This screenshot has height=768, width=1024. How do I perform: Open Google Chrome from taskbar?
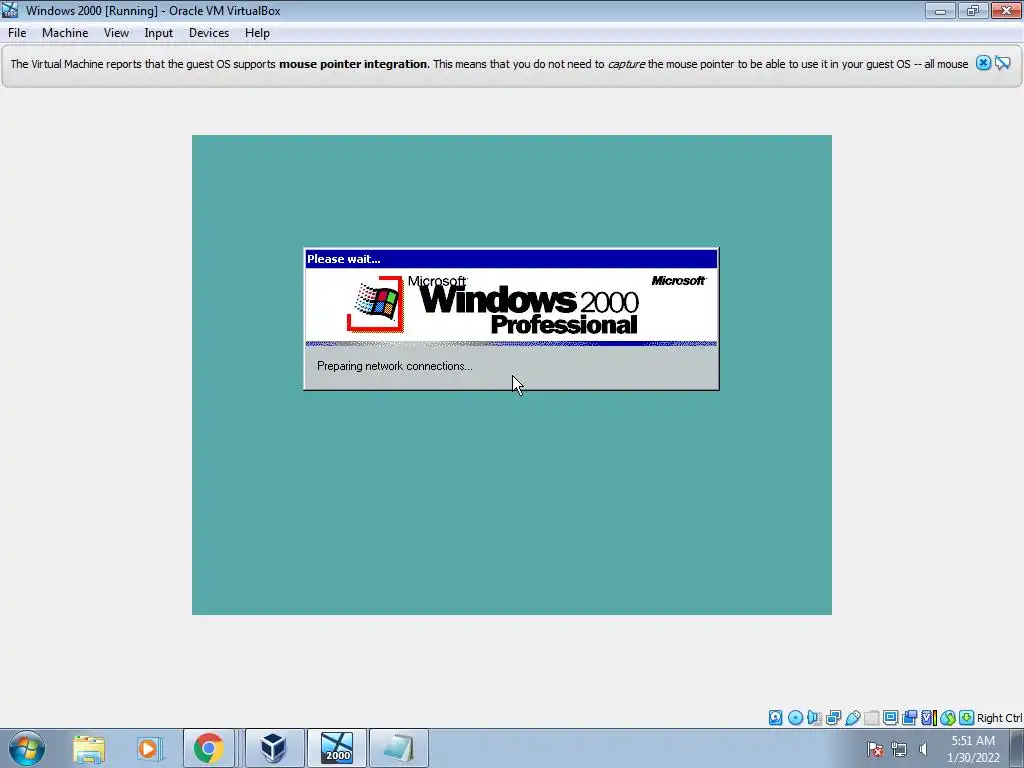208,748
